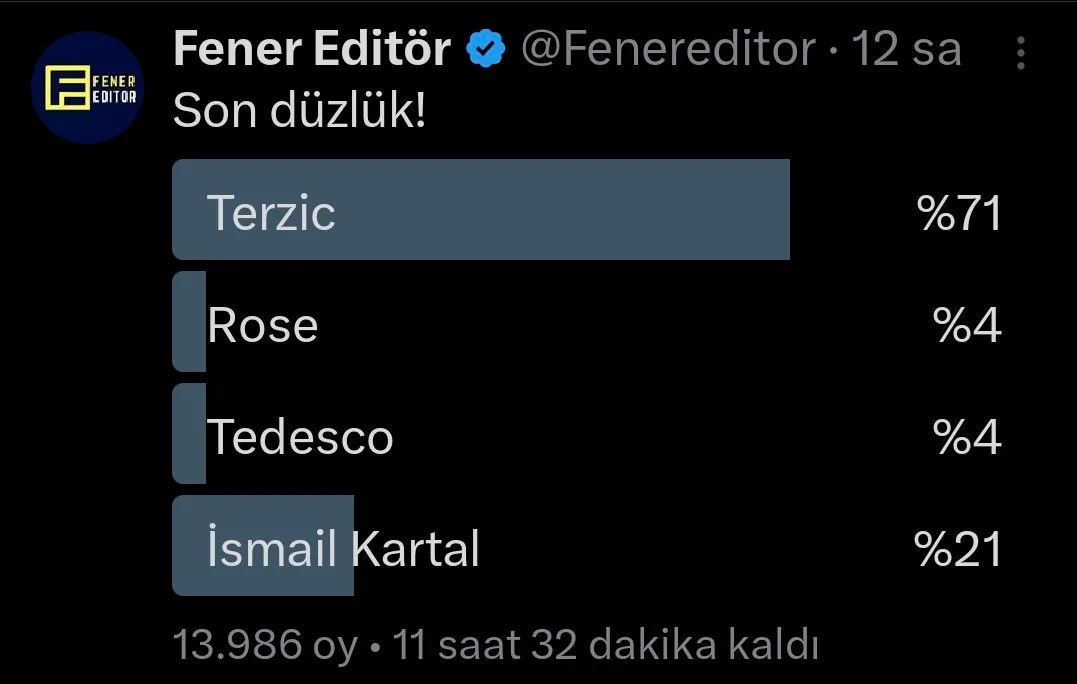Click the İsmail Kartal progress bar
Image resolution: width=1077 pixels, height=684 pixels.
point(263,545)
